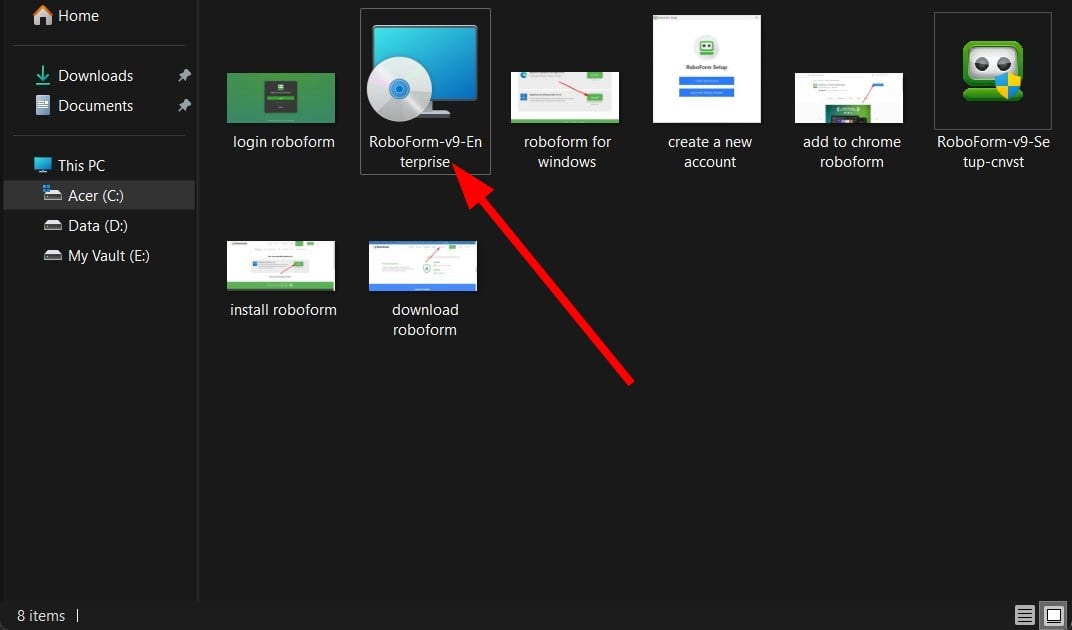The height and width of the screenshot is (630, 1072).
Task: Click the Home house icon
Action: [42, 15]
